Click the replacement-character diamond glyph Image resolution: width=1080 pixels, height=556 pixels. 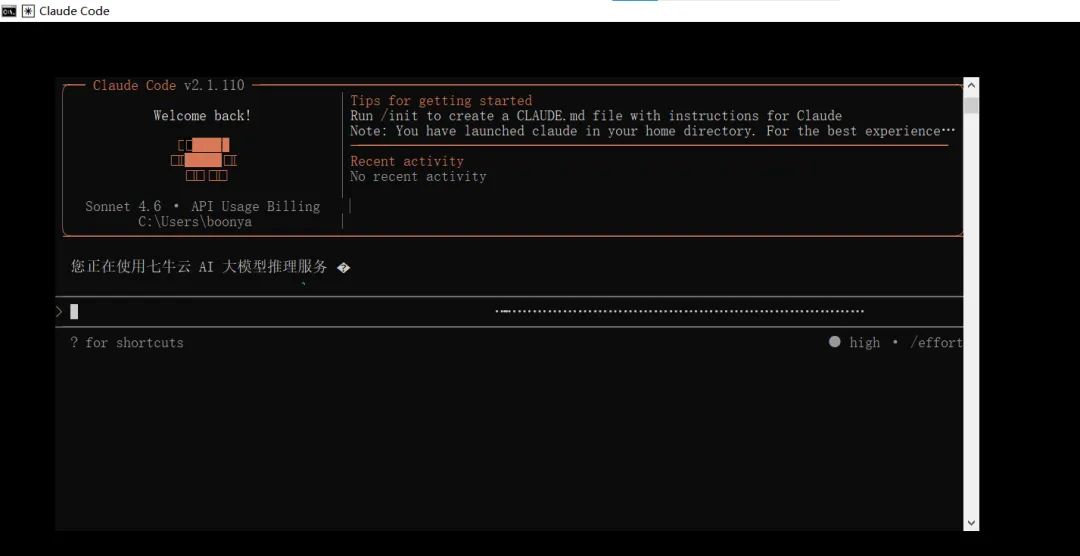click(344, 267)
